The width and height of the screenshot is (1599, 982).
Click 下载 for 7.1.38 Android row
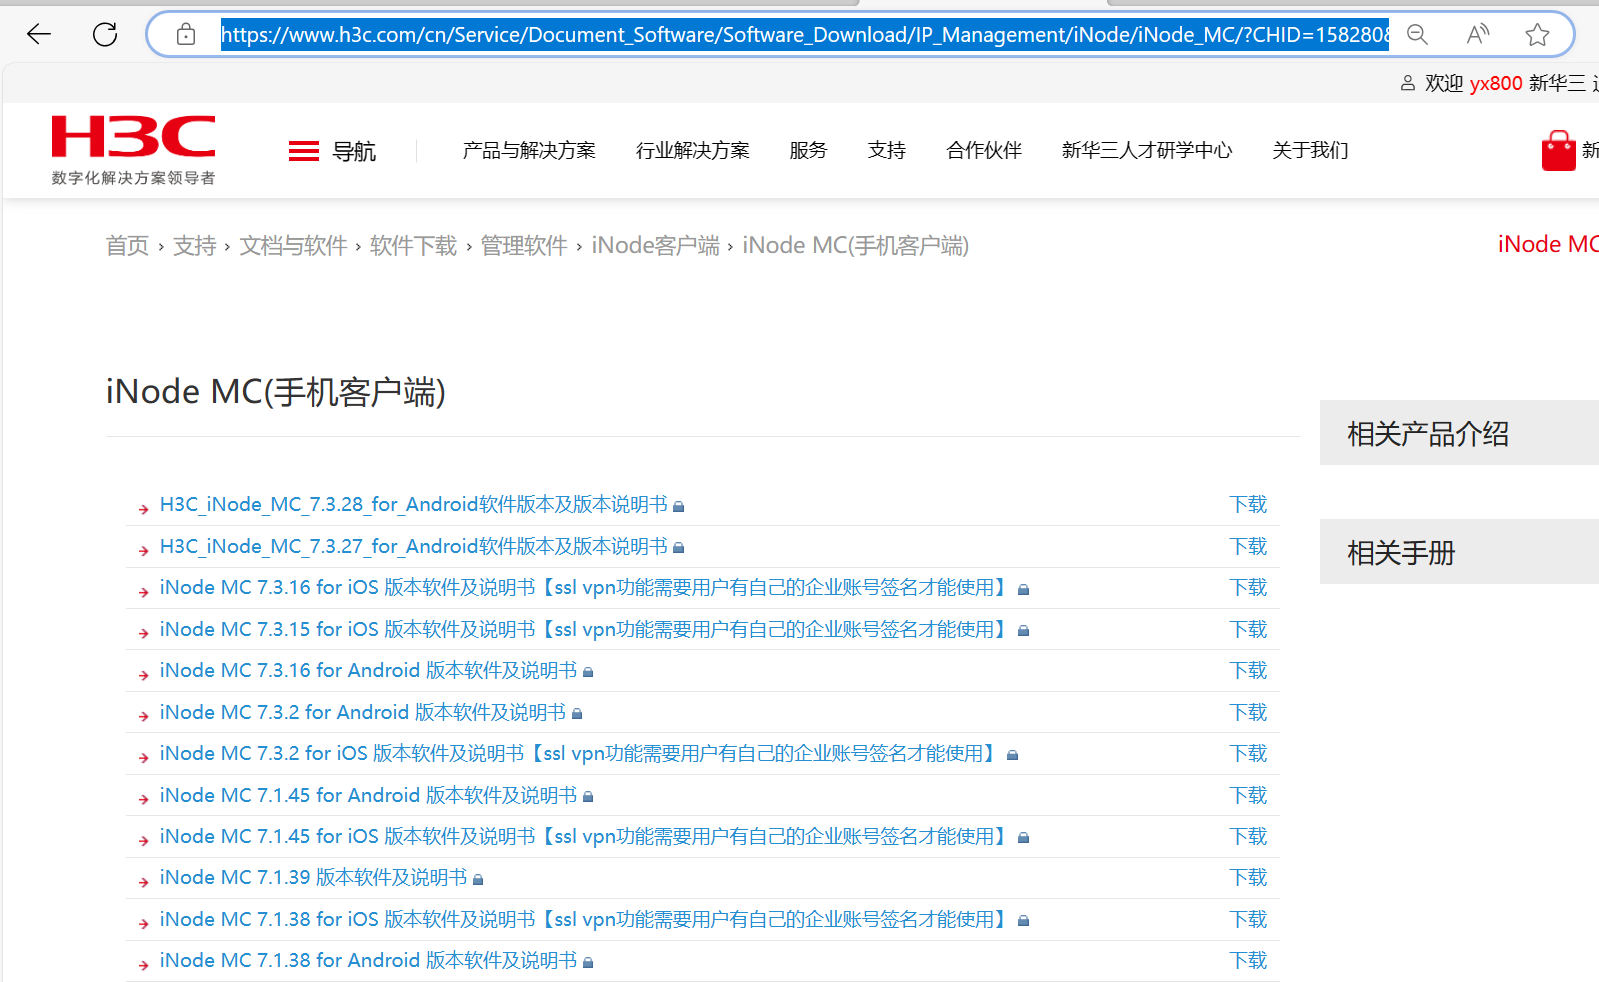pyautogui.click(x=1248, y=961)
